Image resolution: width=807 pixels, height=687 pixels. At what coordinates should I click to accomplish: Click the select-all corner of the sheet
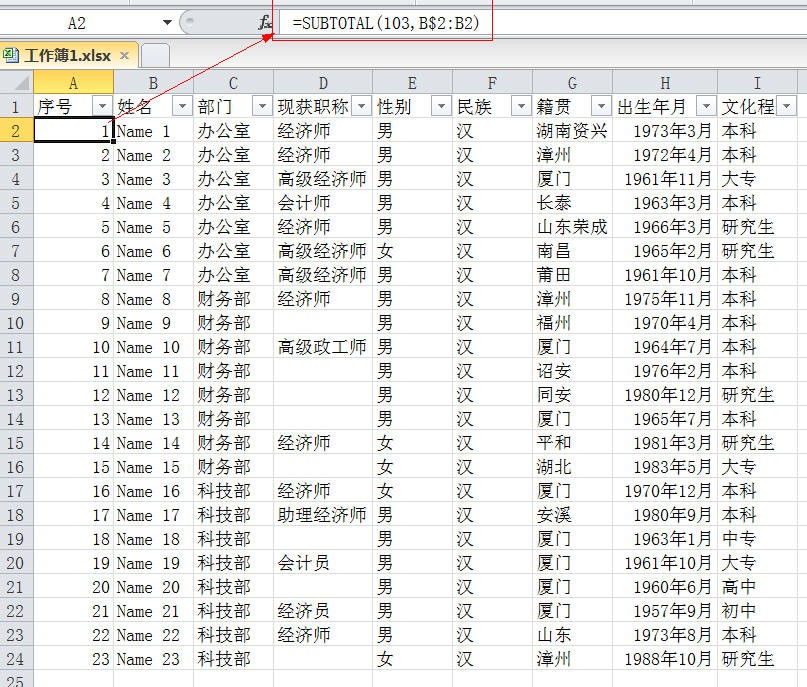(16, 84)
